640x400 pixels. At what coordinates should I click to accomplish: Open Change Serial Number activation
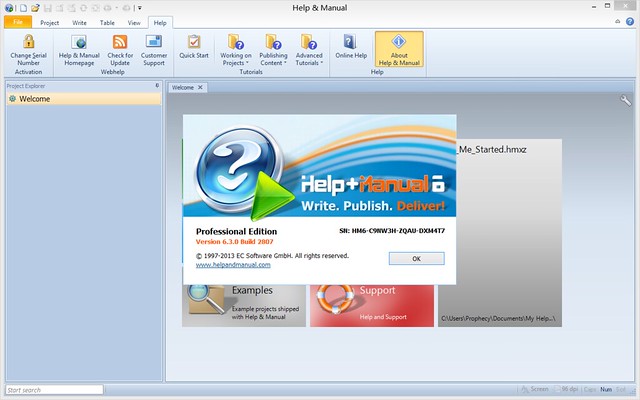click(x=28, y=50)
